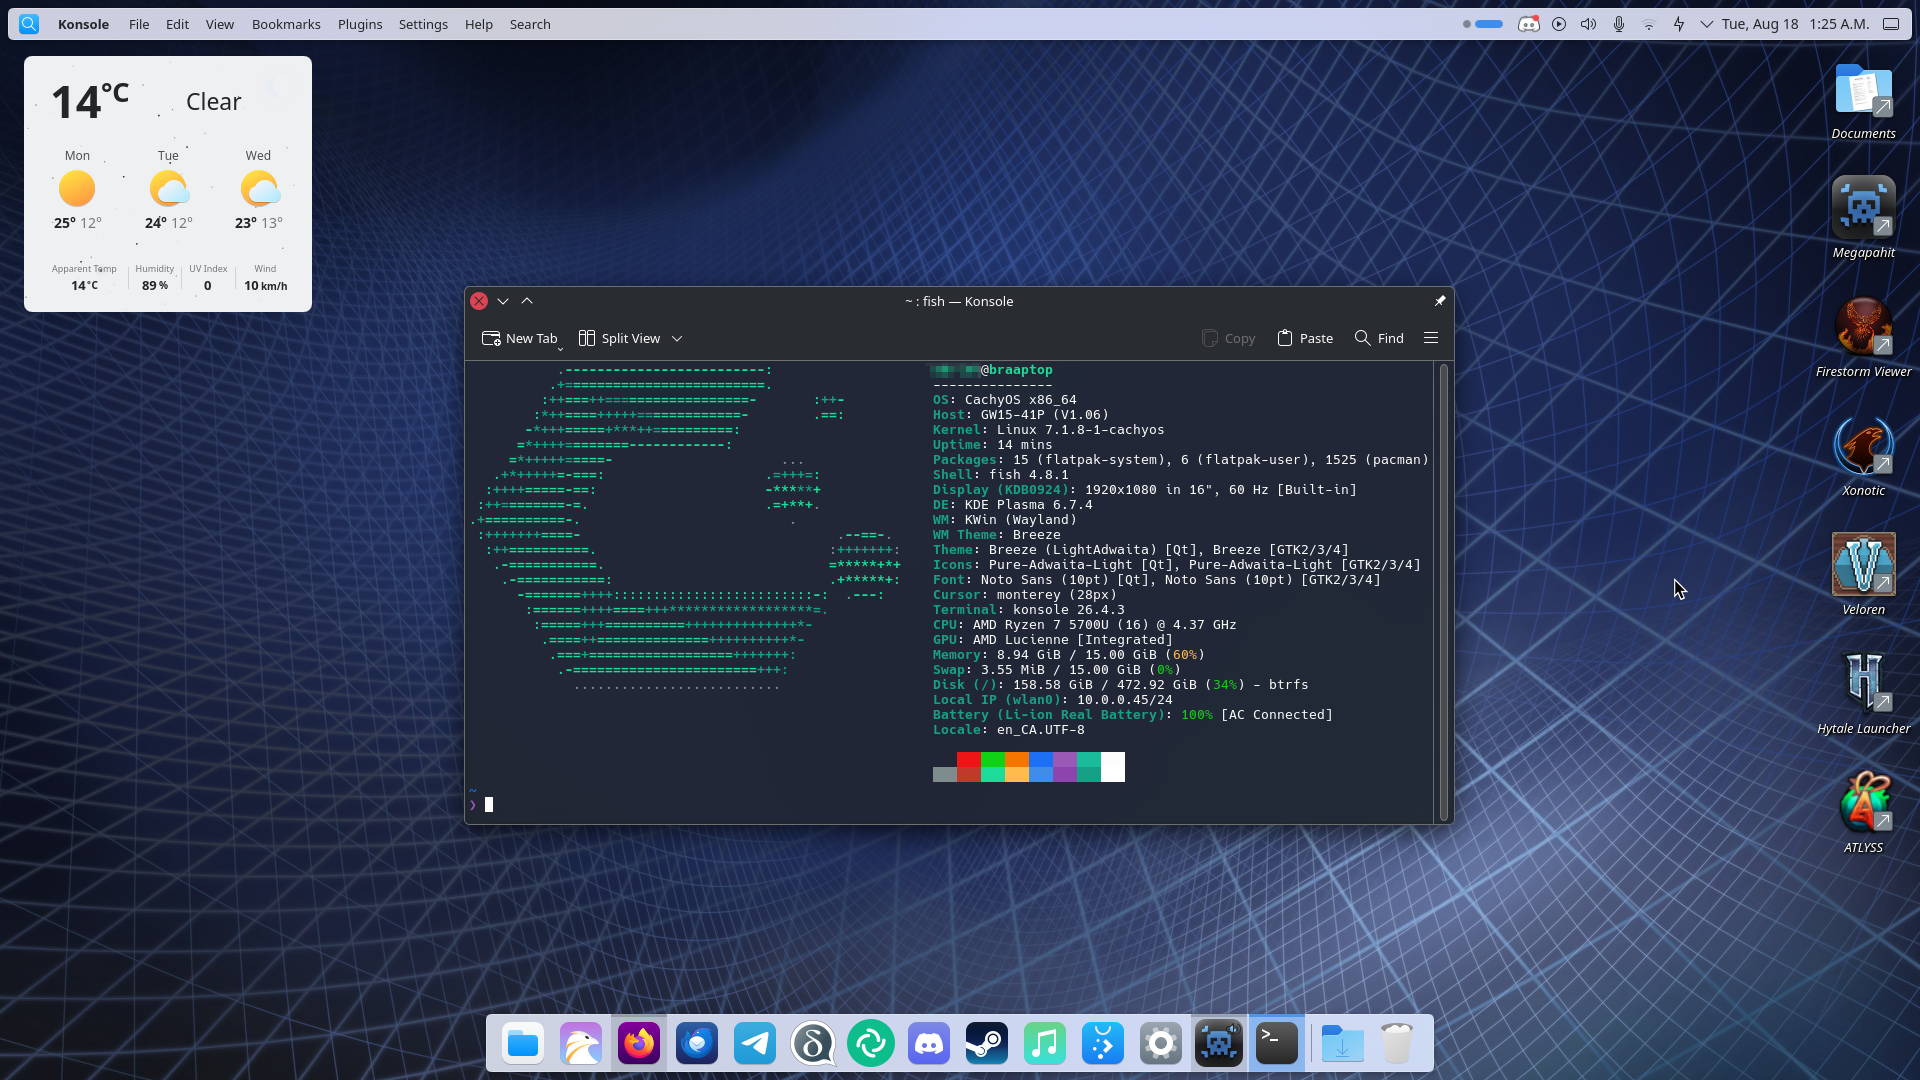Open Discord from the dock
Viewport: 1920px width, 1080px height.
point(929,1044)
